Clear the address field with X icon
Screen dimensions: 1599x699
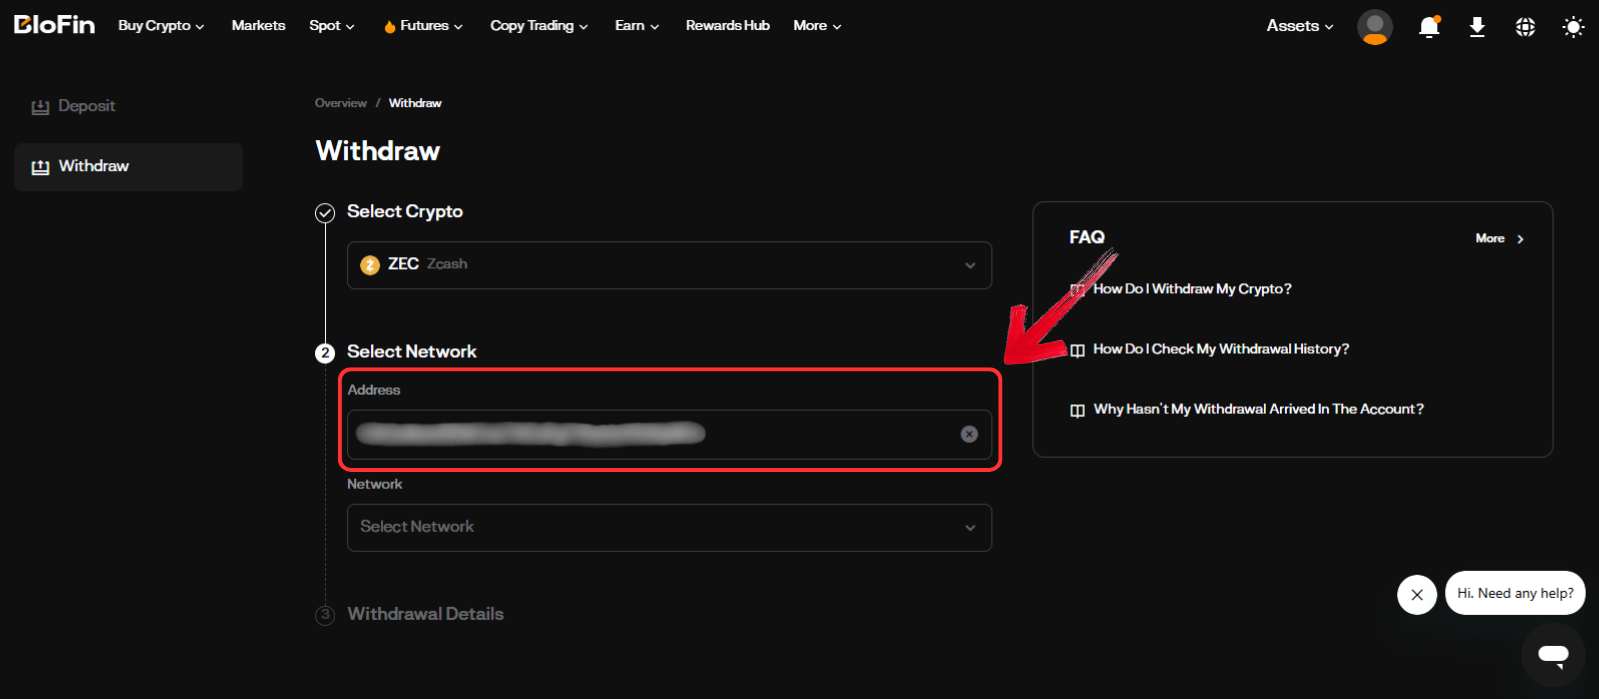[x=969, y=434]
